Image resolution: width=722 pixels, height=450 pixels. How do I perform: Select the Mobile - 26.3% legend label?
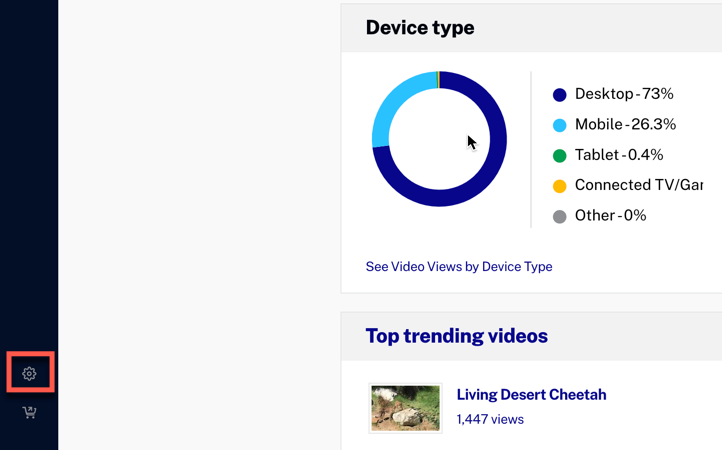[x=625, y=124]
